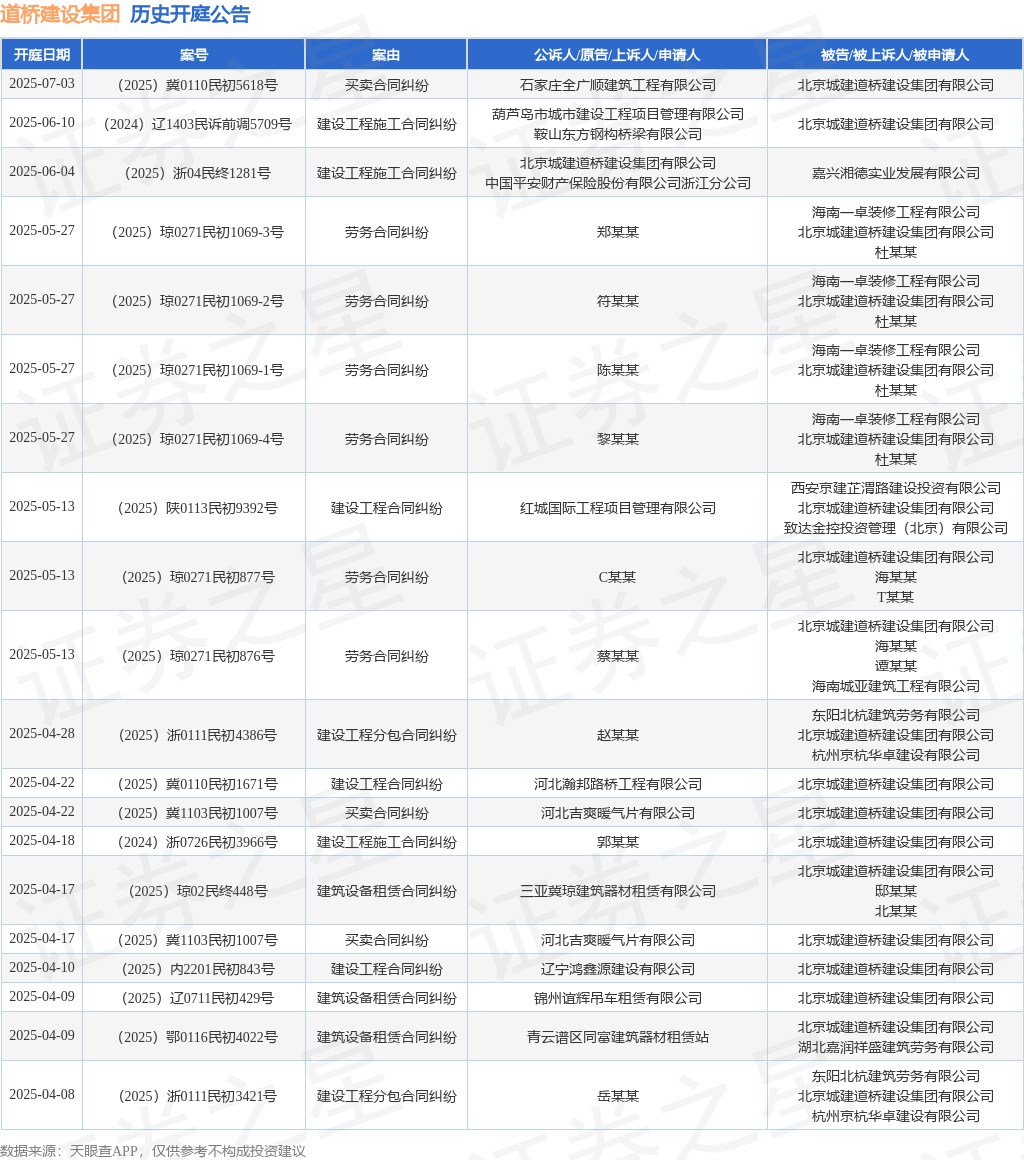
Task: Click plaintiff 河北瀚邦路桥工程有限公司
Action: tap(618, 784)
